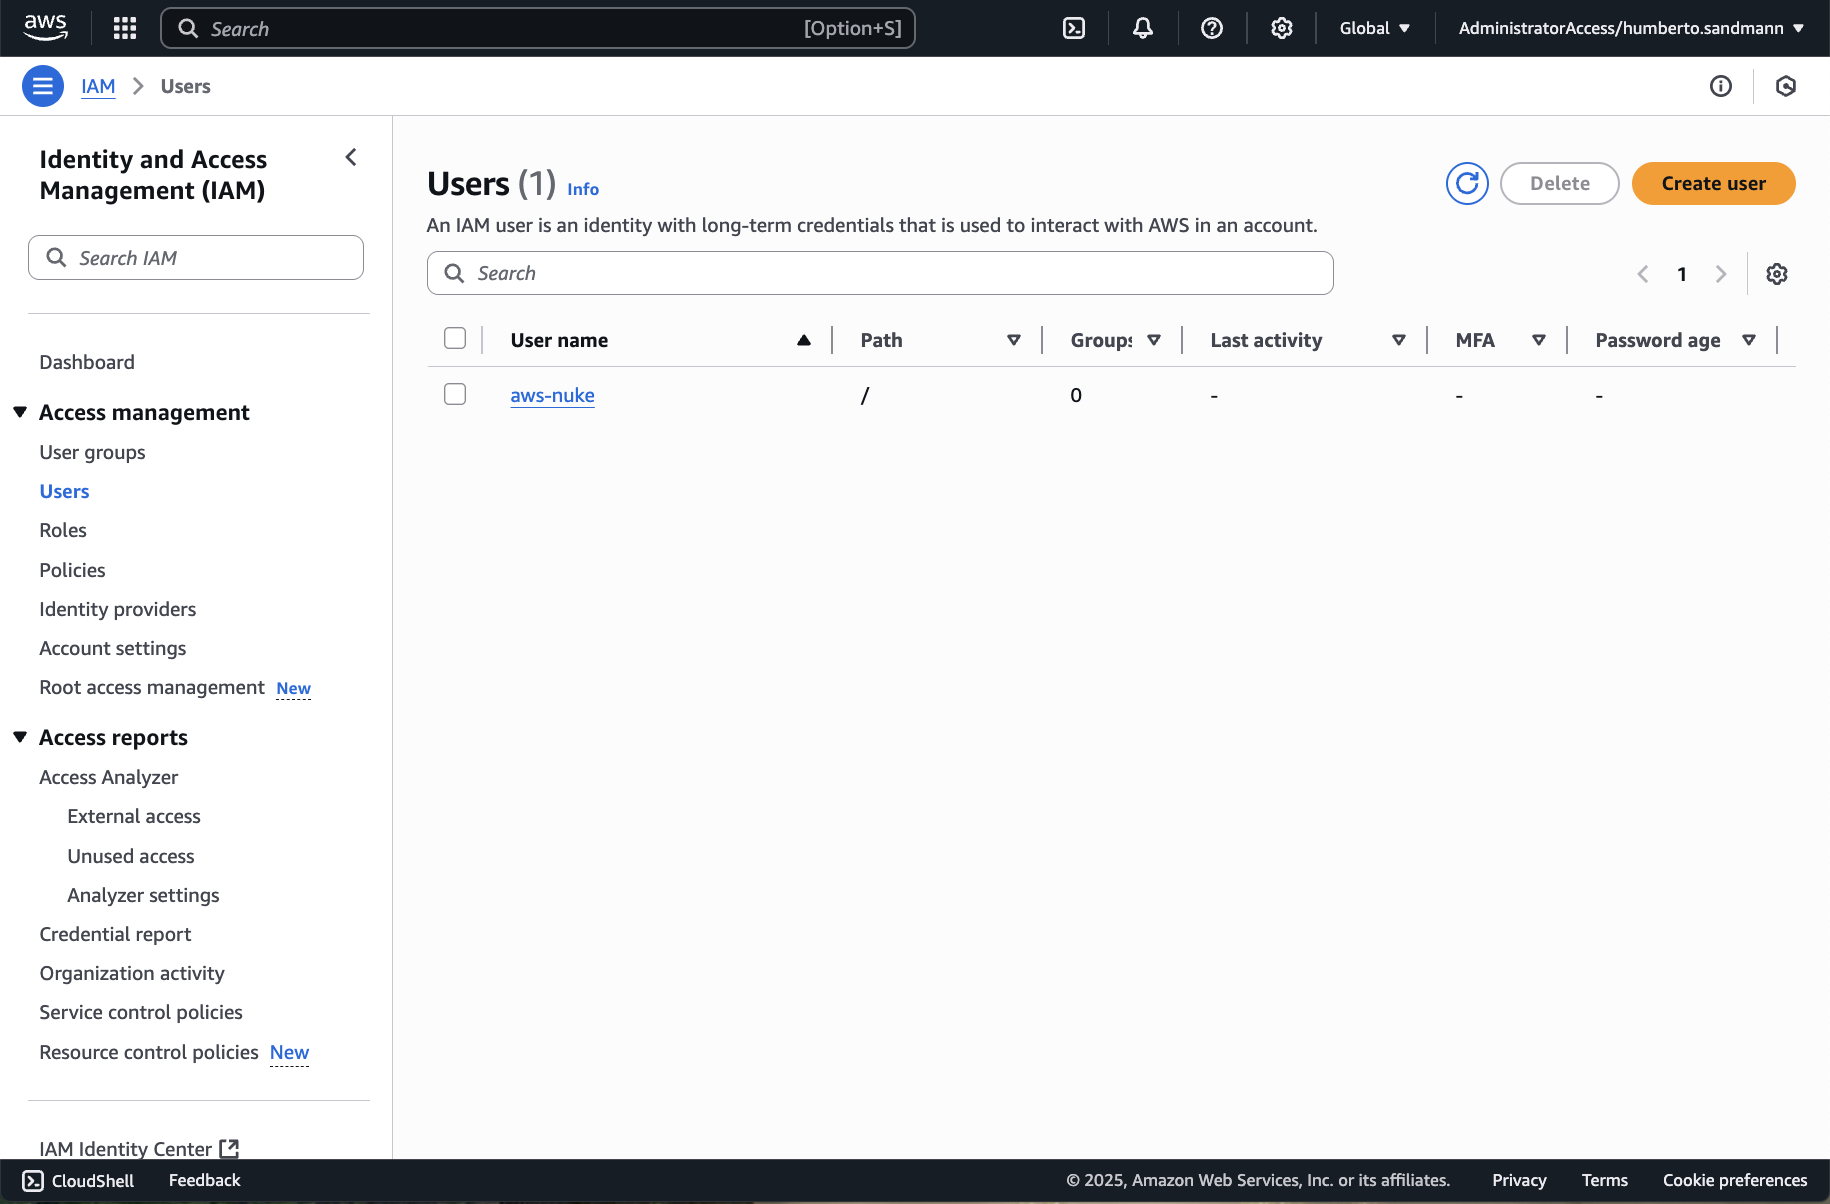
Task: Open the Global region dropdown
Action: pyautogui.click(x=1375, y=28)
